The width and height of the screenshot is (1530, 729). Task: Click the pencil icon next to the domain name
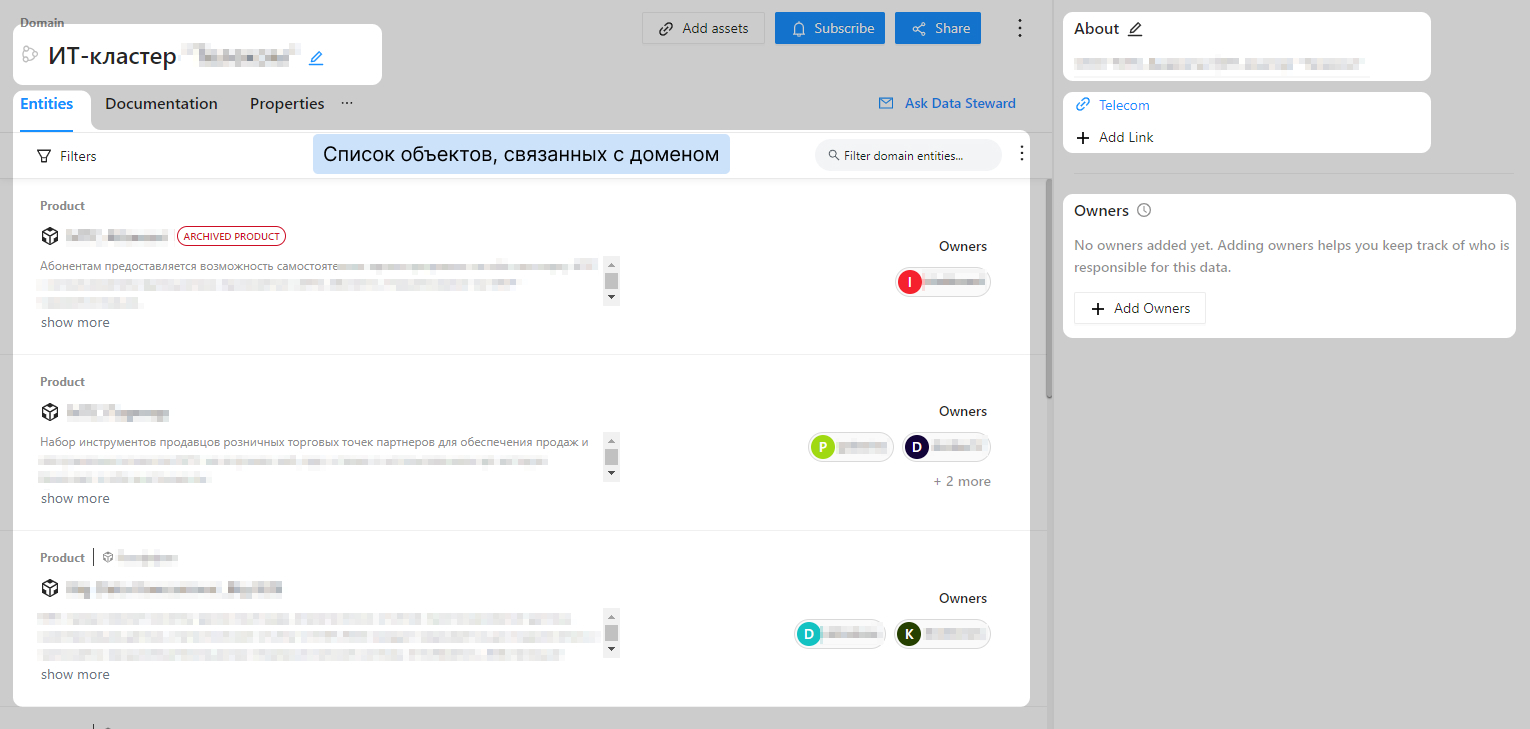click(316, 58)
